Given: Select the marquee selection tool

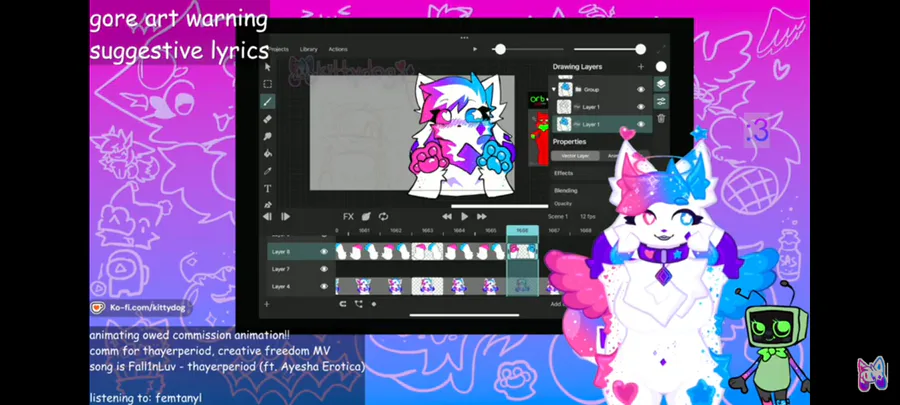Looking at the screenshot, I should [x=267, y=84].
